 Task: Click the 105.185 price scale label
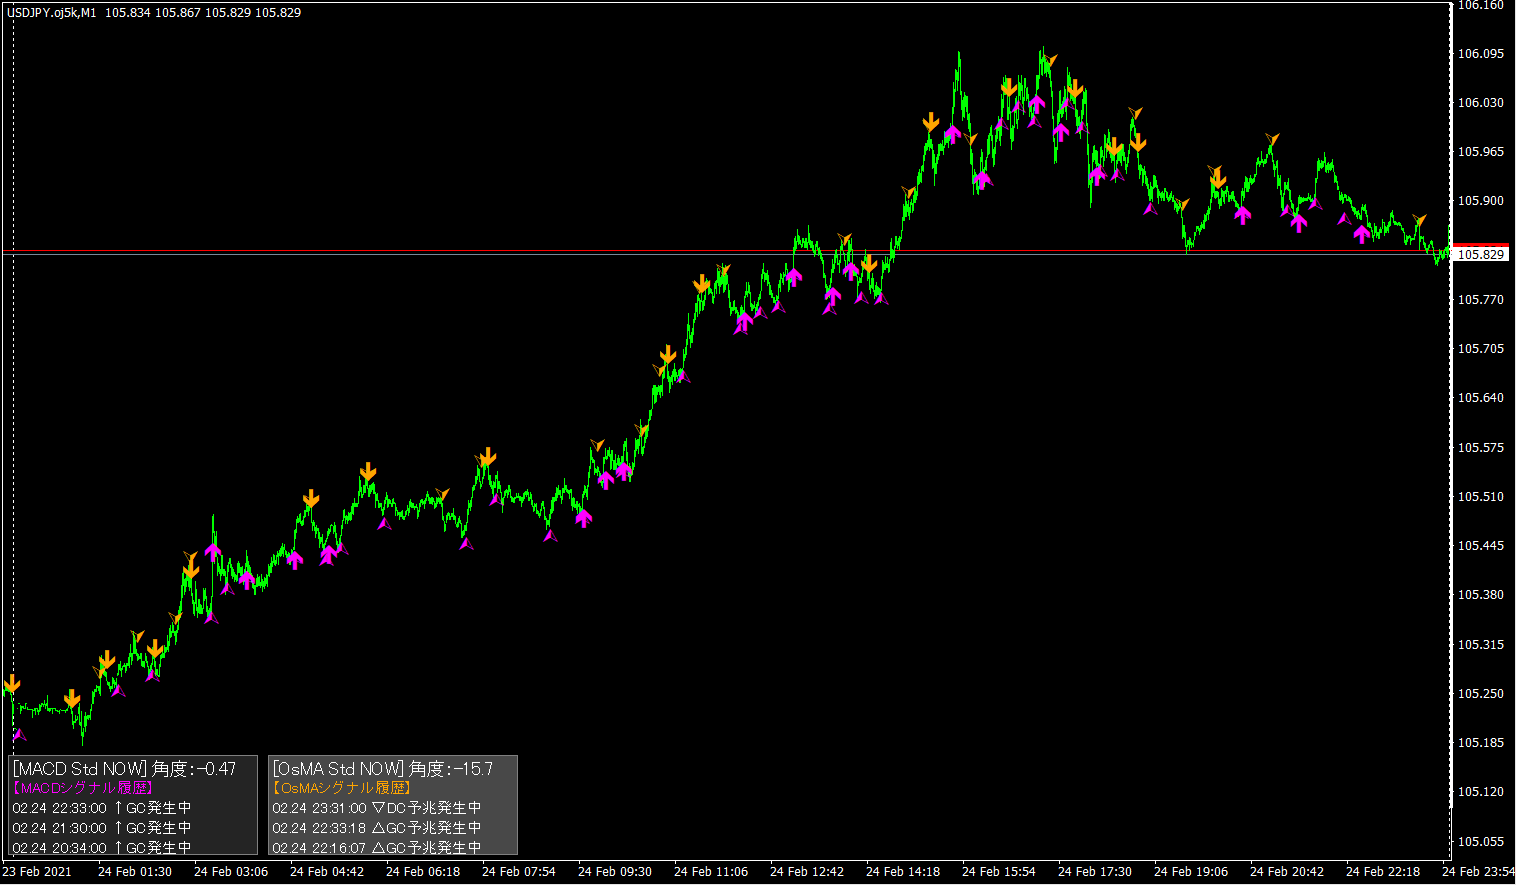1481,743
